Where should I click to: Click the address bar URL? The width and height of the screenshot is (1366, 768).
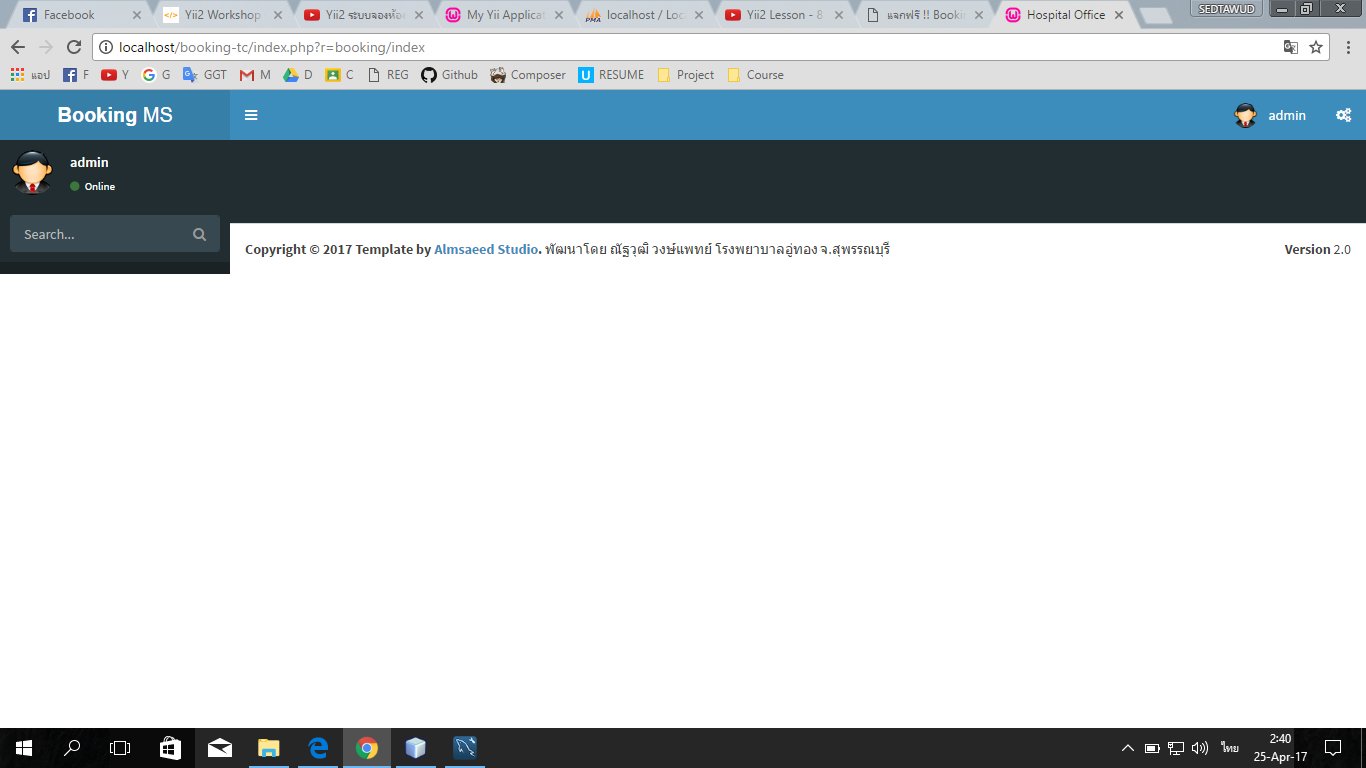(272, 47)
